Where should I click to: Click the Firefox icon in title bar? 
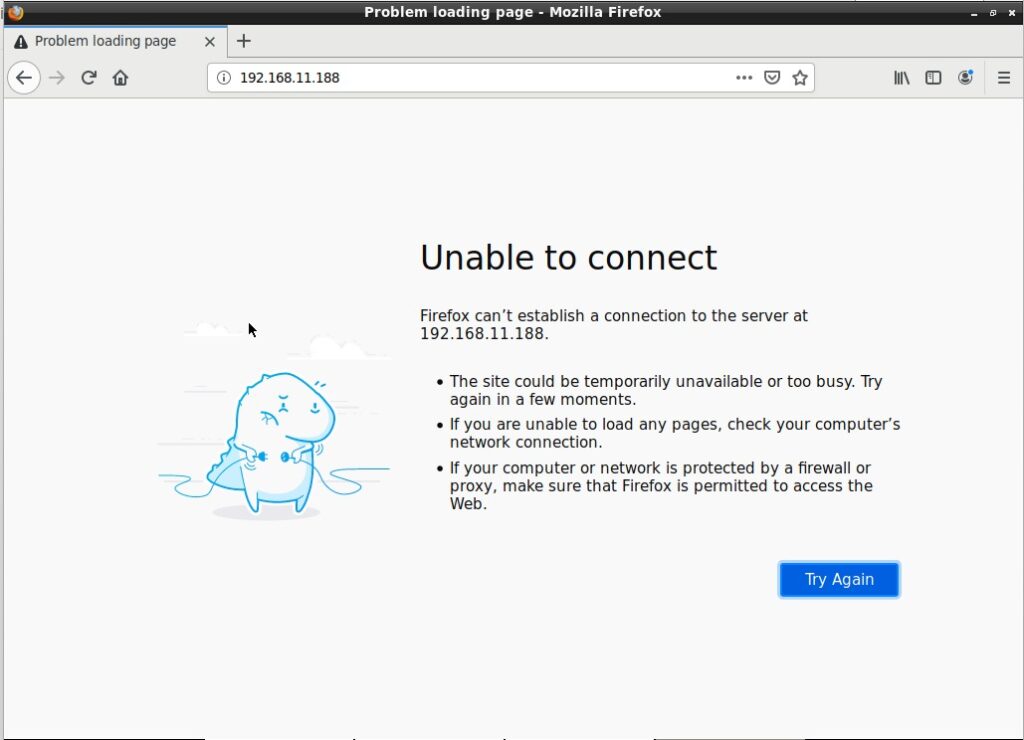(15, 12)
